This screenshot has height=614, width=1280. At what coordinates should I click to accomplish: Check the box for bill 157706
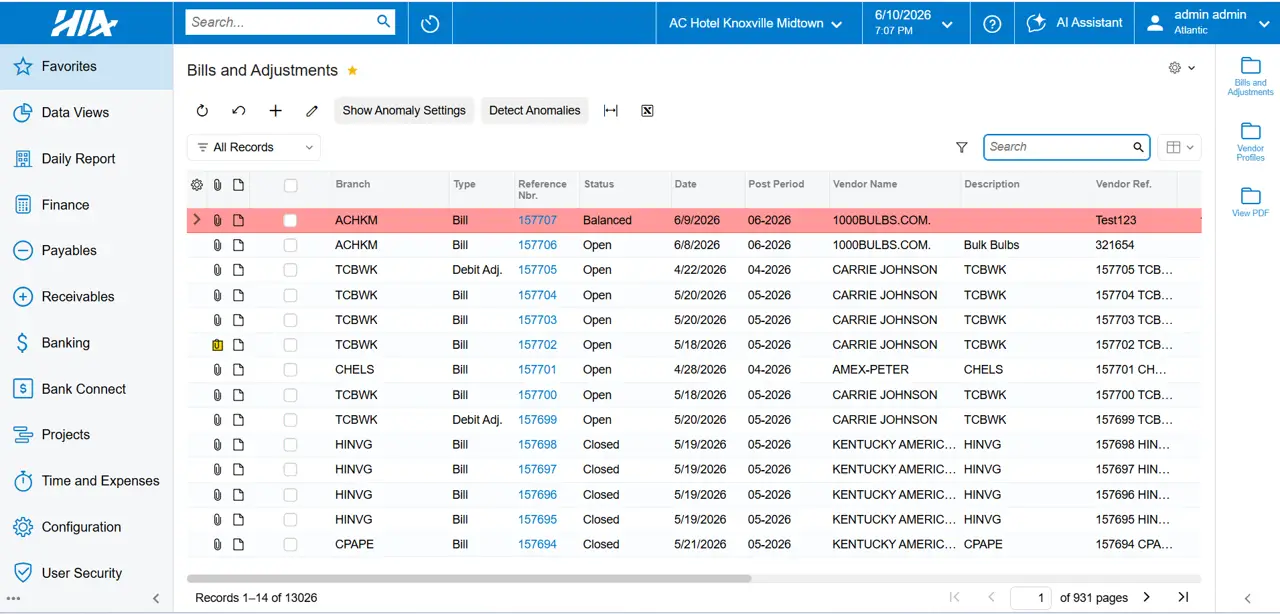(x=290, y=245)
